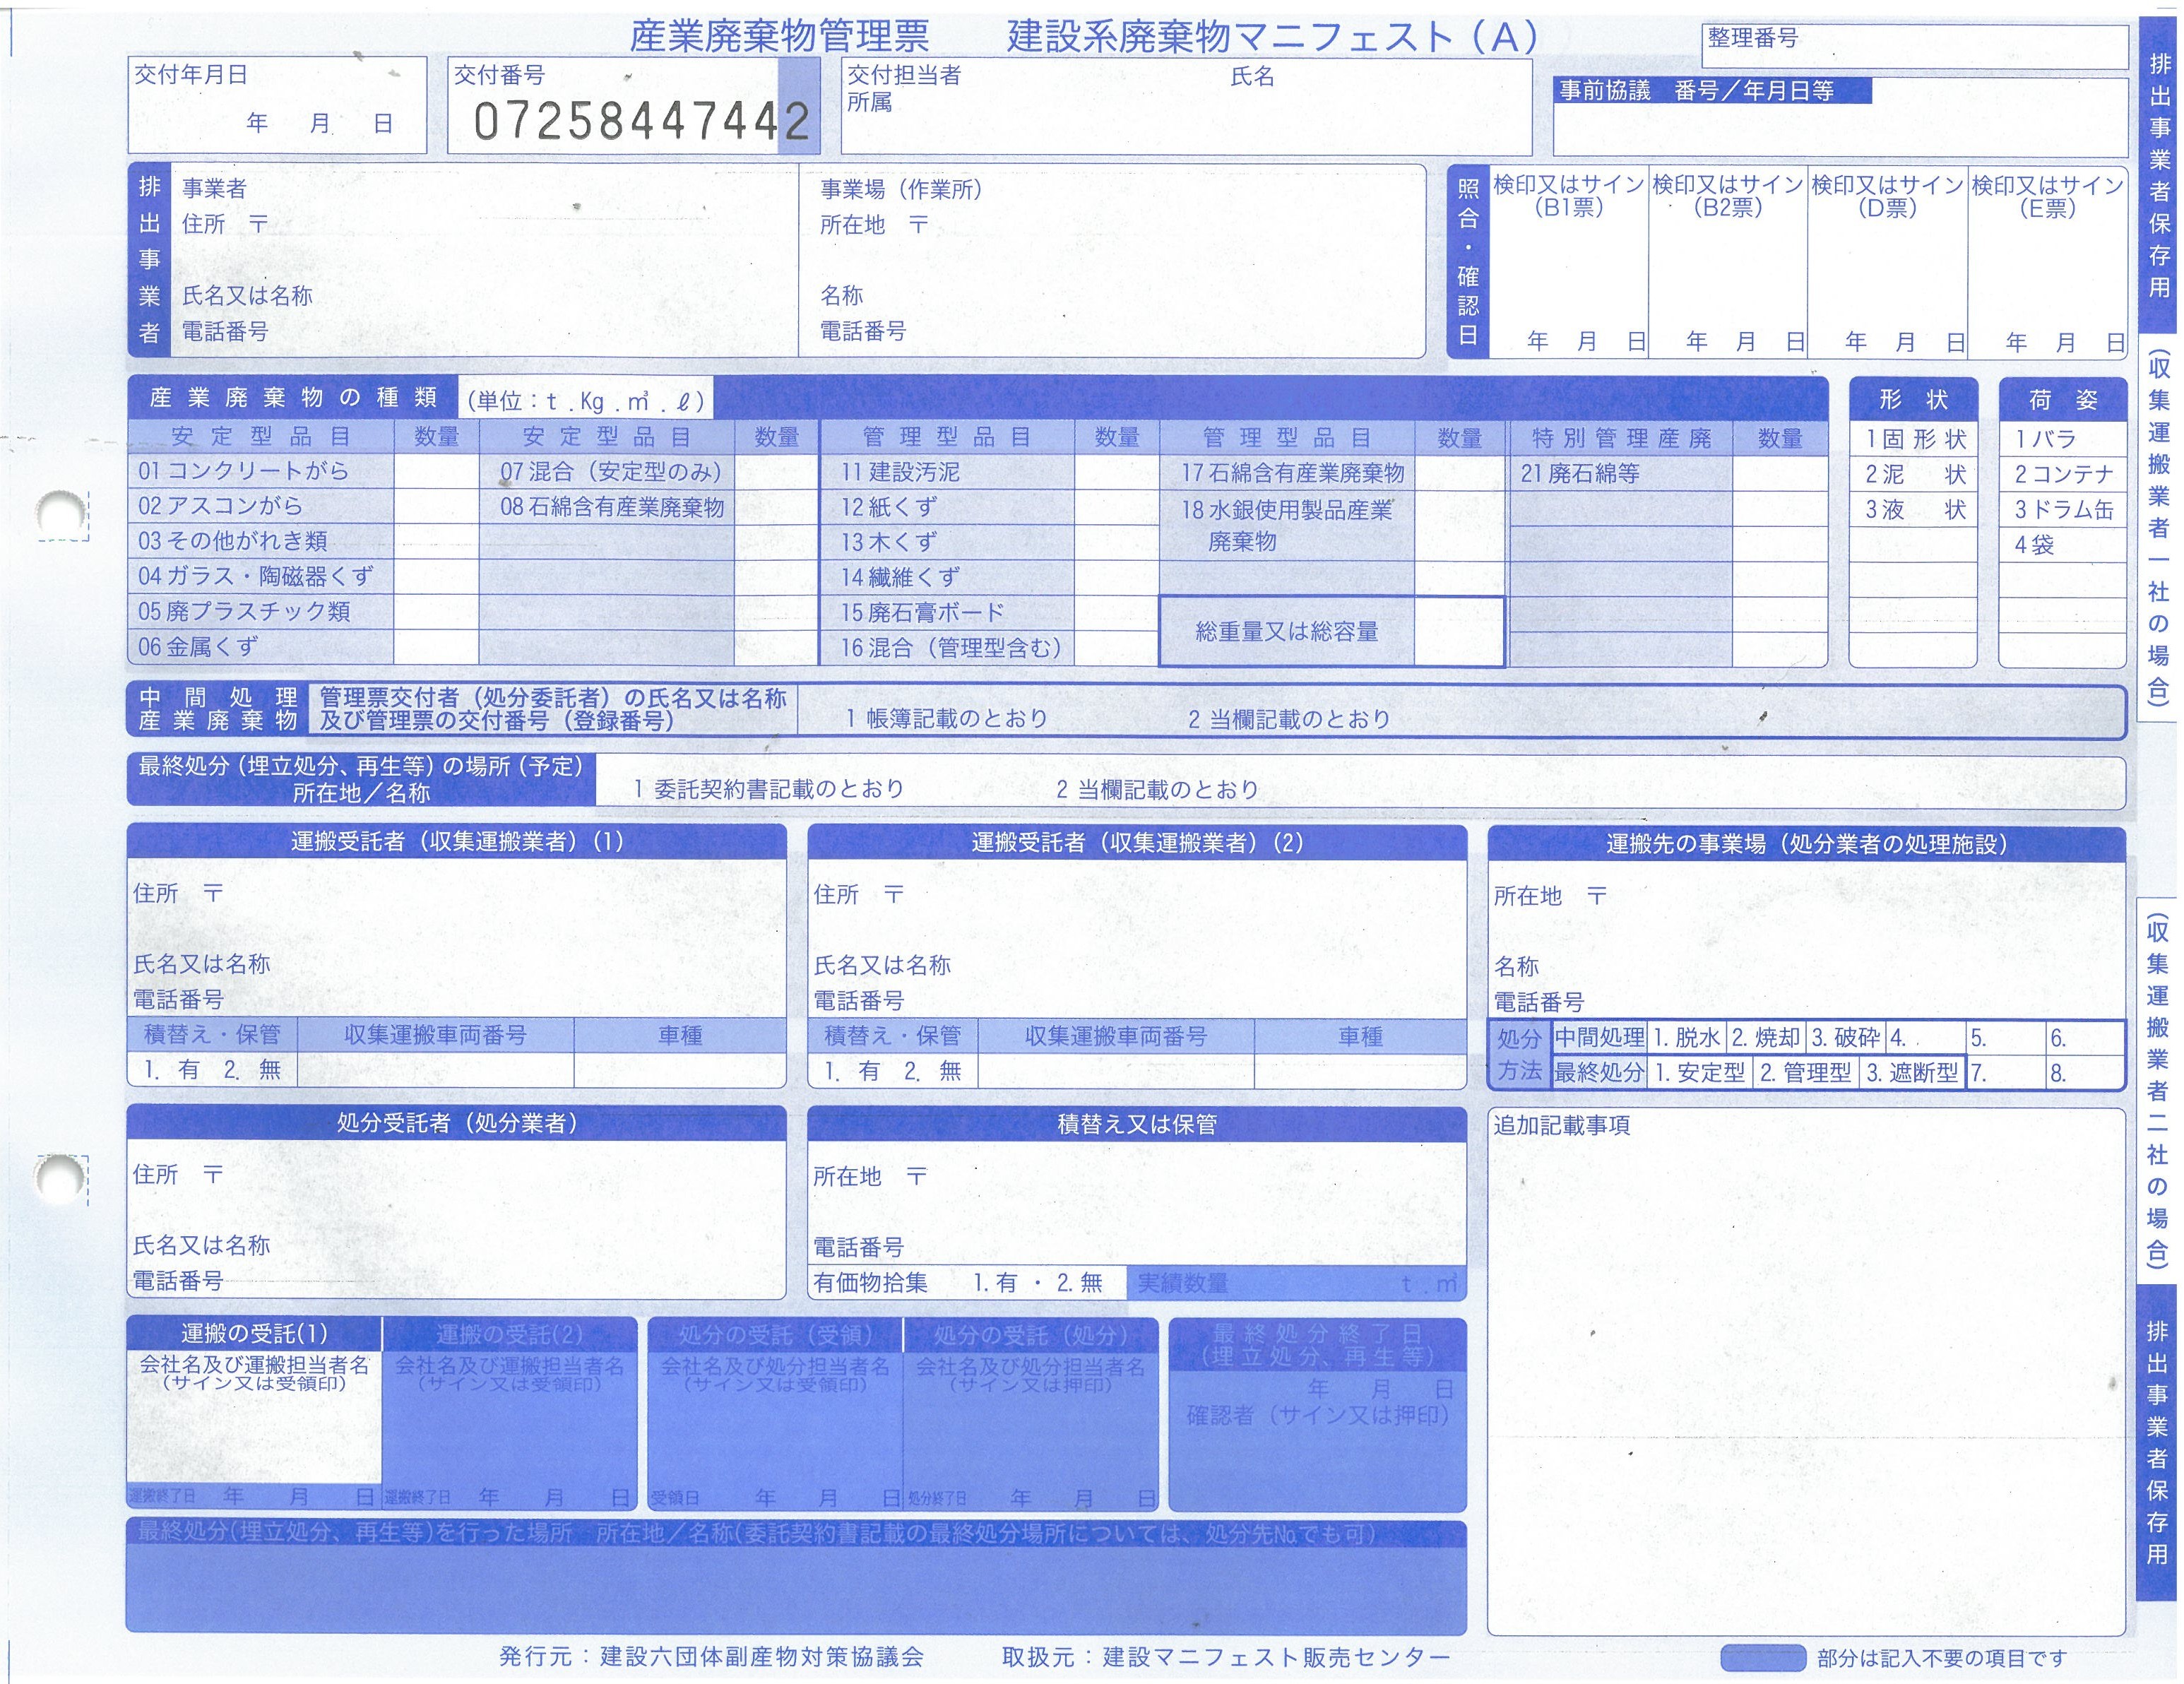Viewport: 2184px width, 1684px height.
Task: Click the 整理番号 label
Action: (1753, 38)
